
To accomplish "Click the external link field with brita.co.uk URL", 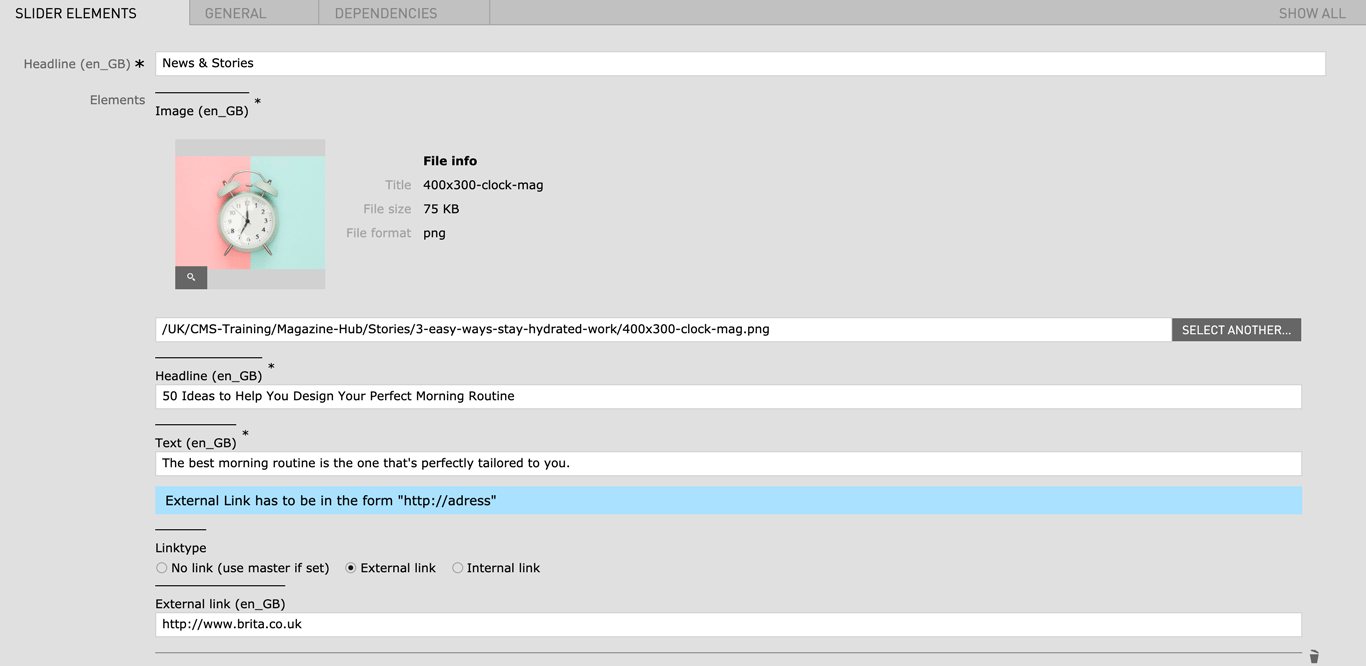I will 728,624.
